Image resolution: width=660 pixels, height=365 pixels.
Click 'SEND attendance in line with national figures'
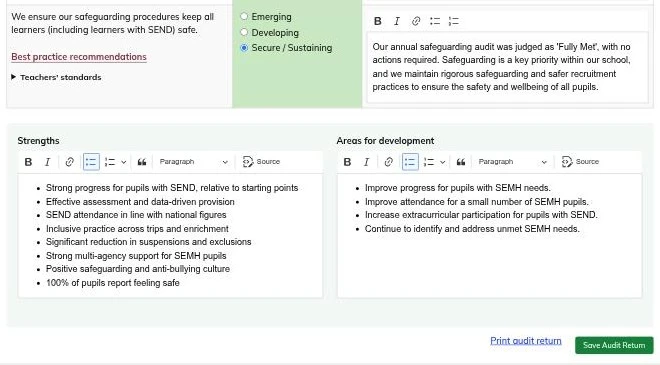(x=136, y=215)
